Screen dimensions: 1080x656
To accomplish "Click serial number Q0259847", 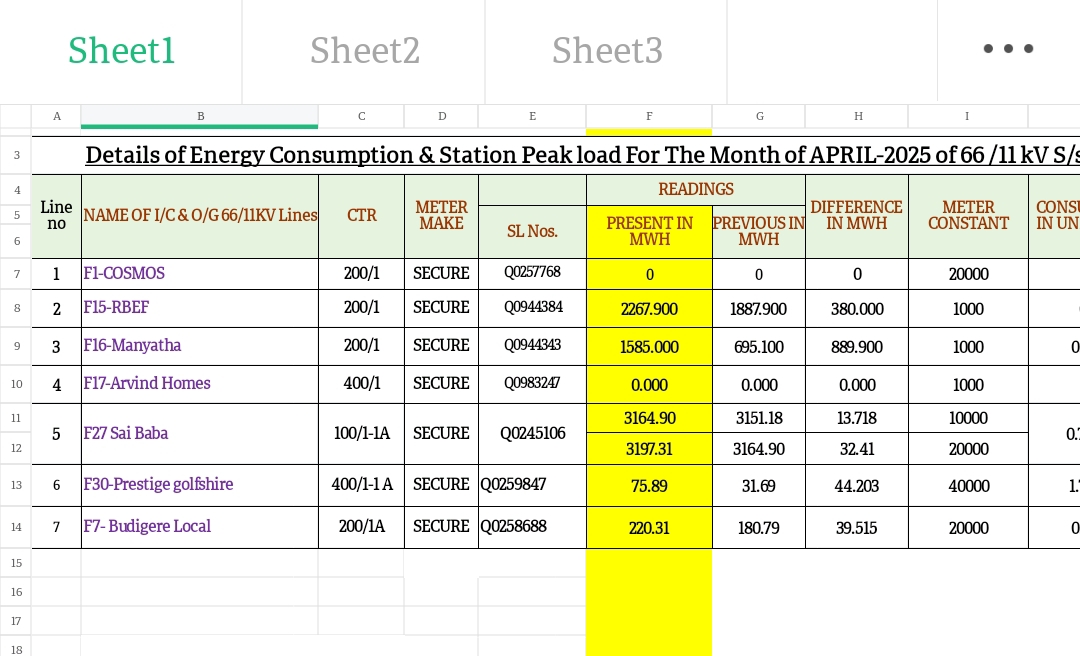I will (x=532, y=485).
